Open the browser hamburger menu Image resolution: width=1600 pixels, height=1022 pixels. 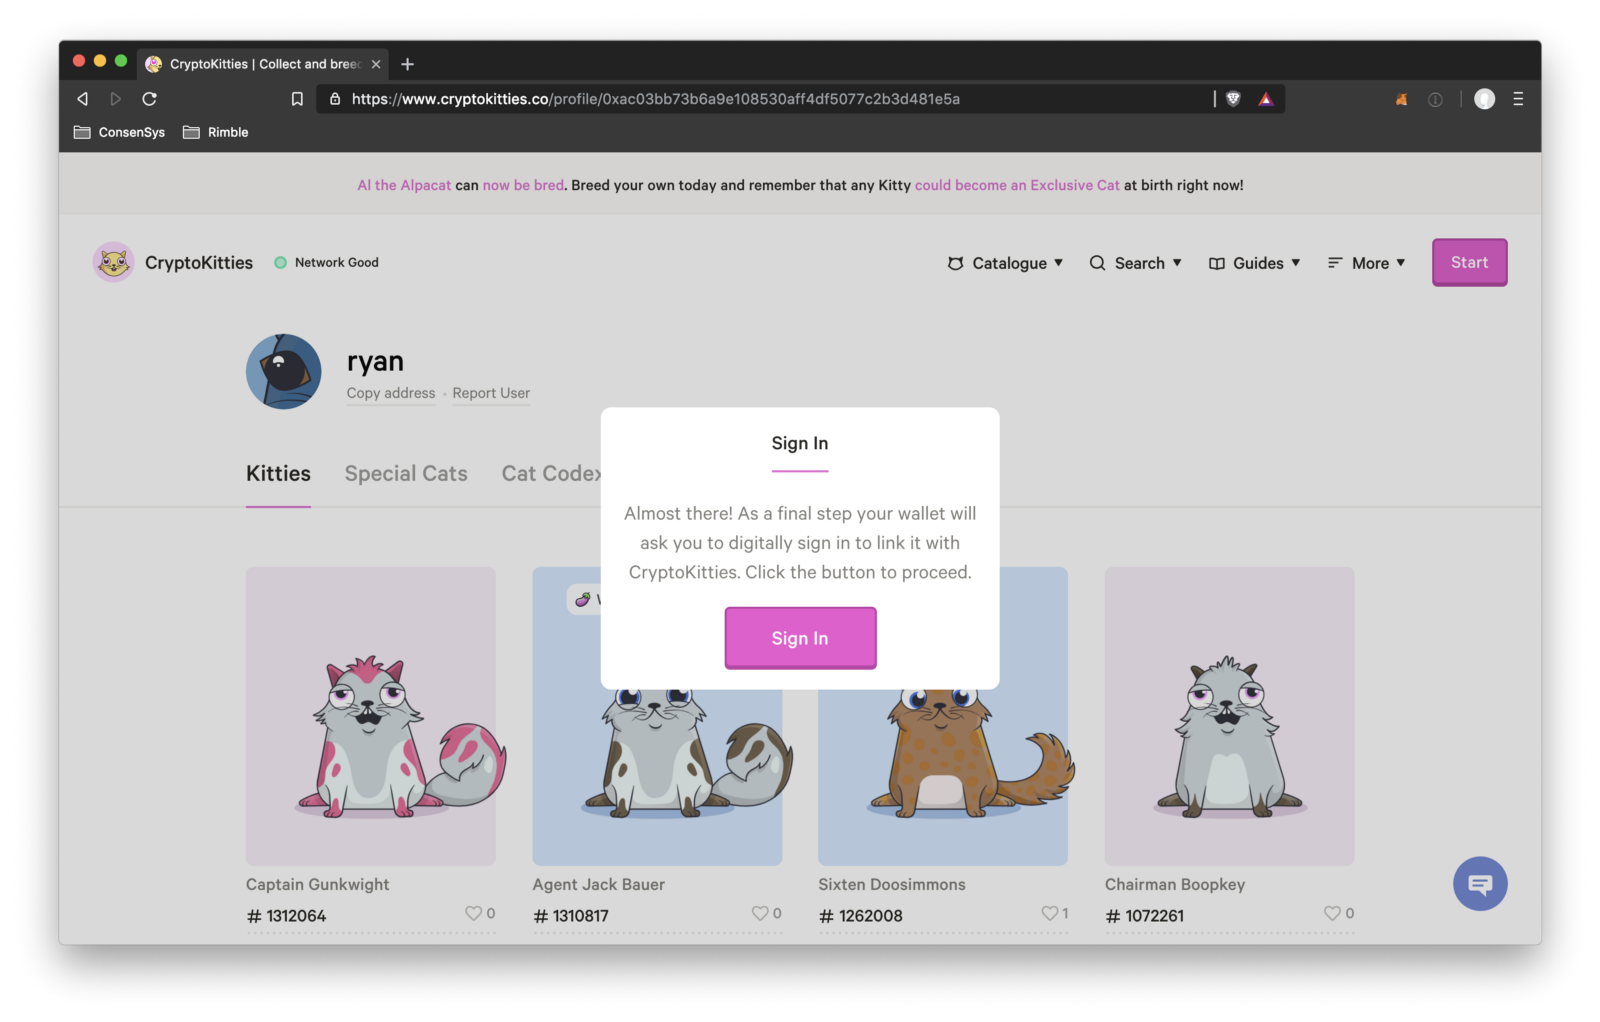(1518, 99)
